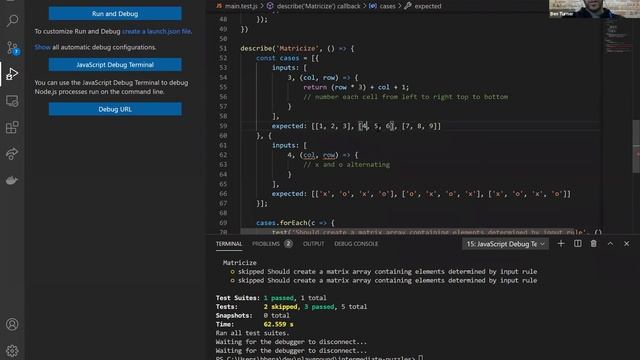Open the Manage gear icon
The width and height of the screenshot is (640, 360).
pos(12,351)
